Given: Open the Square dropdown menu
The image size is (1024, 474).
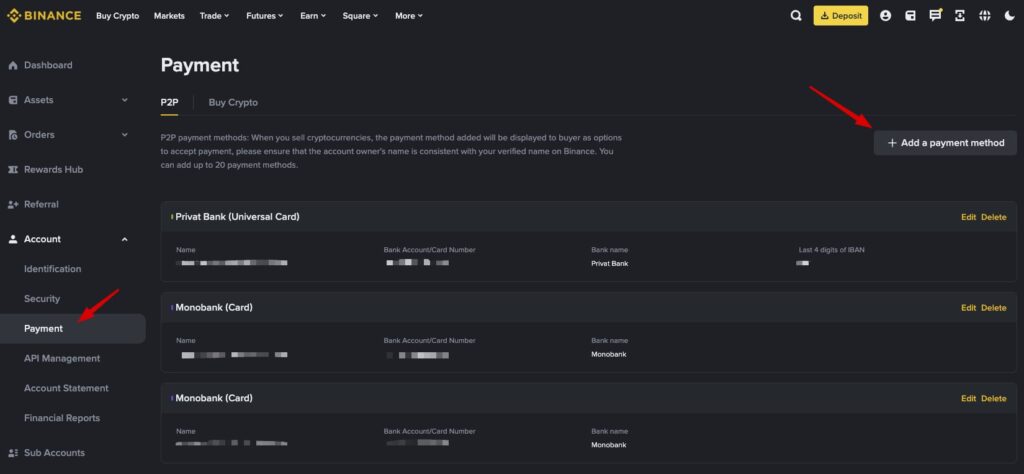Looking at the screenshot, I should pos(360,16).
